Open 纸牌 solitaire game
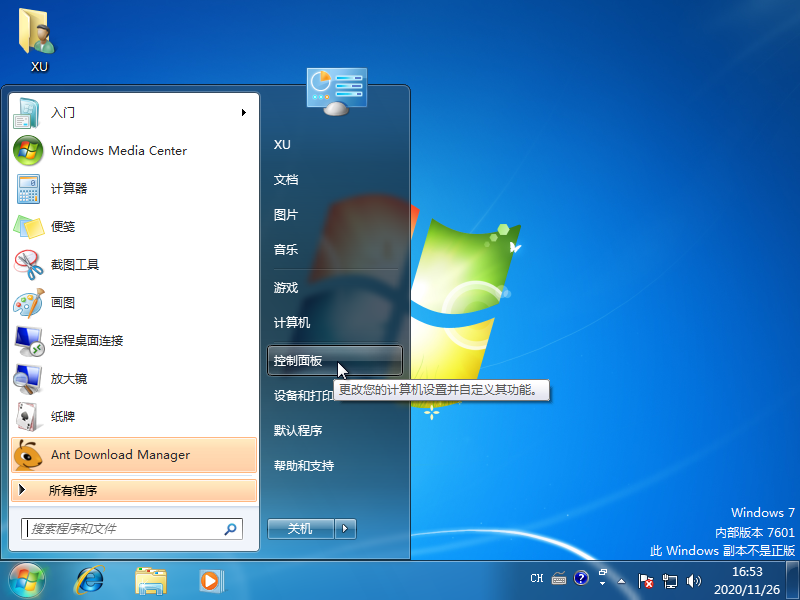800x600 pixels. (62, 417)
